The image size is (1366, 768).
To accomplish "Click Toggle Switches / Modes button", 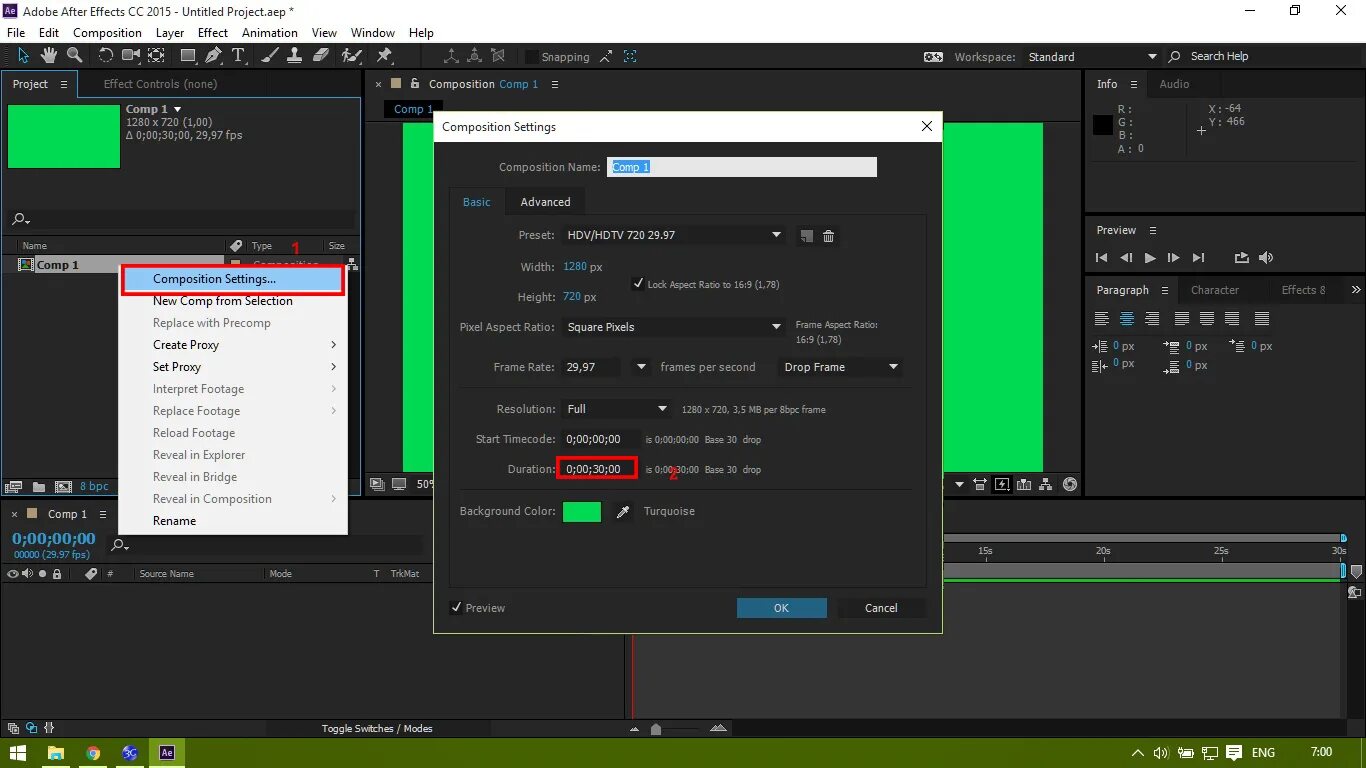I will (377, 729).
